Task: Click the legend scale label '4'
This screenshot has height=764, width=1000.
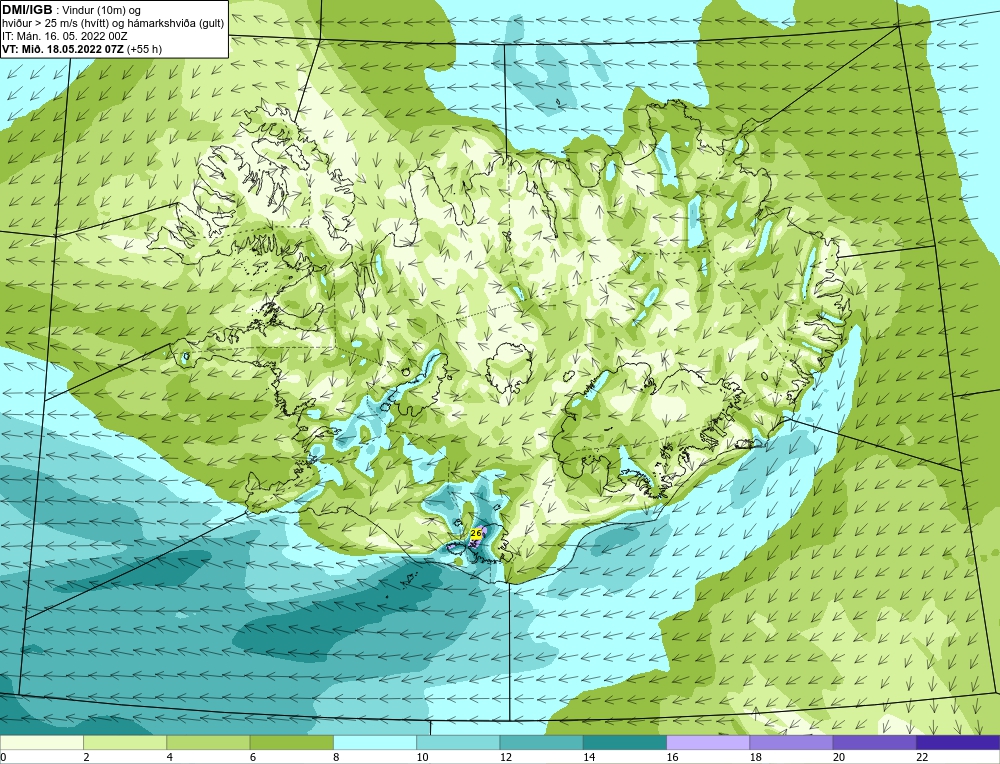Action: click(x=170, y=757)
